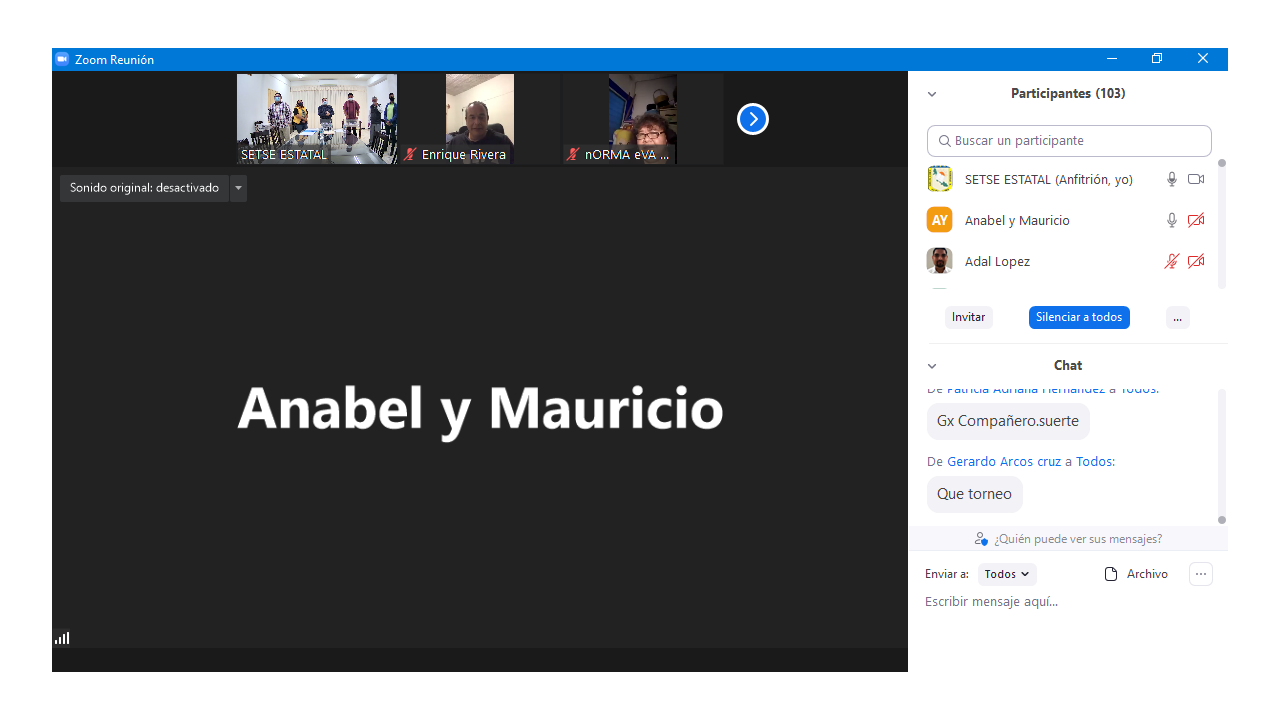Image resolution: width=1280 pixels, height=720 pixels.
Task: Focus the Buscar un participante search field
Action: (1069, 141)
